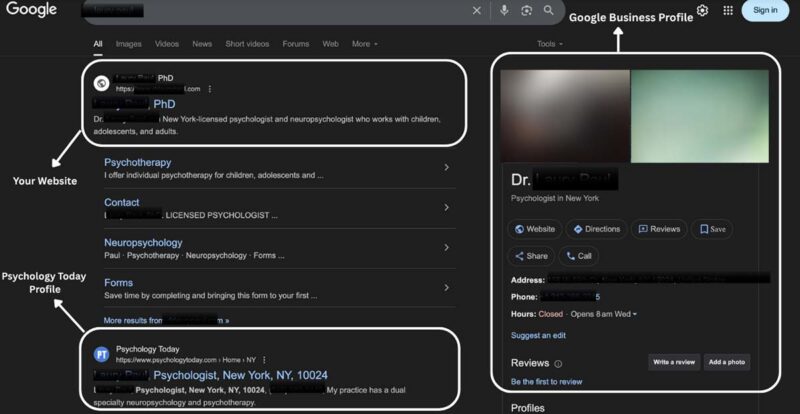This screenshot has height=414, width=800.
Task: Click the Write a review button
Action: [674, 362]
